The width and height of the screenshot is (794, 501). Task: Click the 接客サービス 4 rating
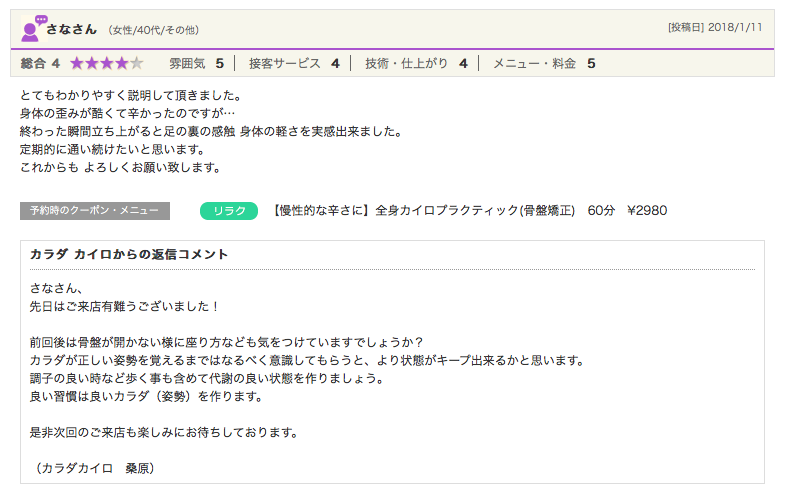[294, 63]
